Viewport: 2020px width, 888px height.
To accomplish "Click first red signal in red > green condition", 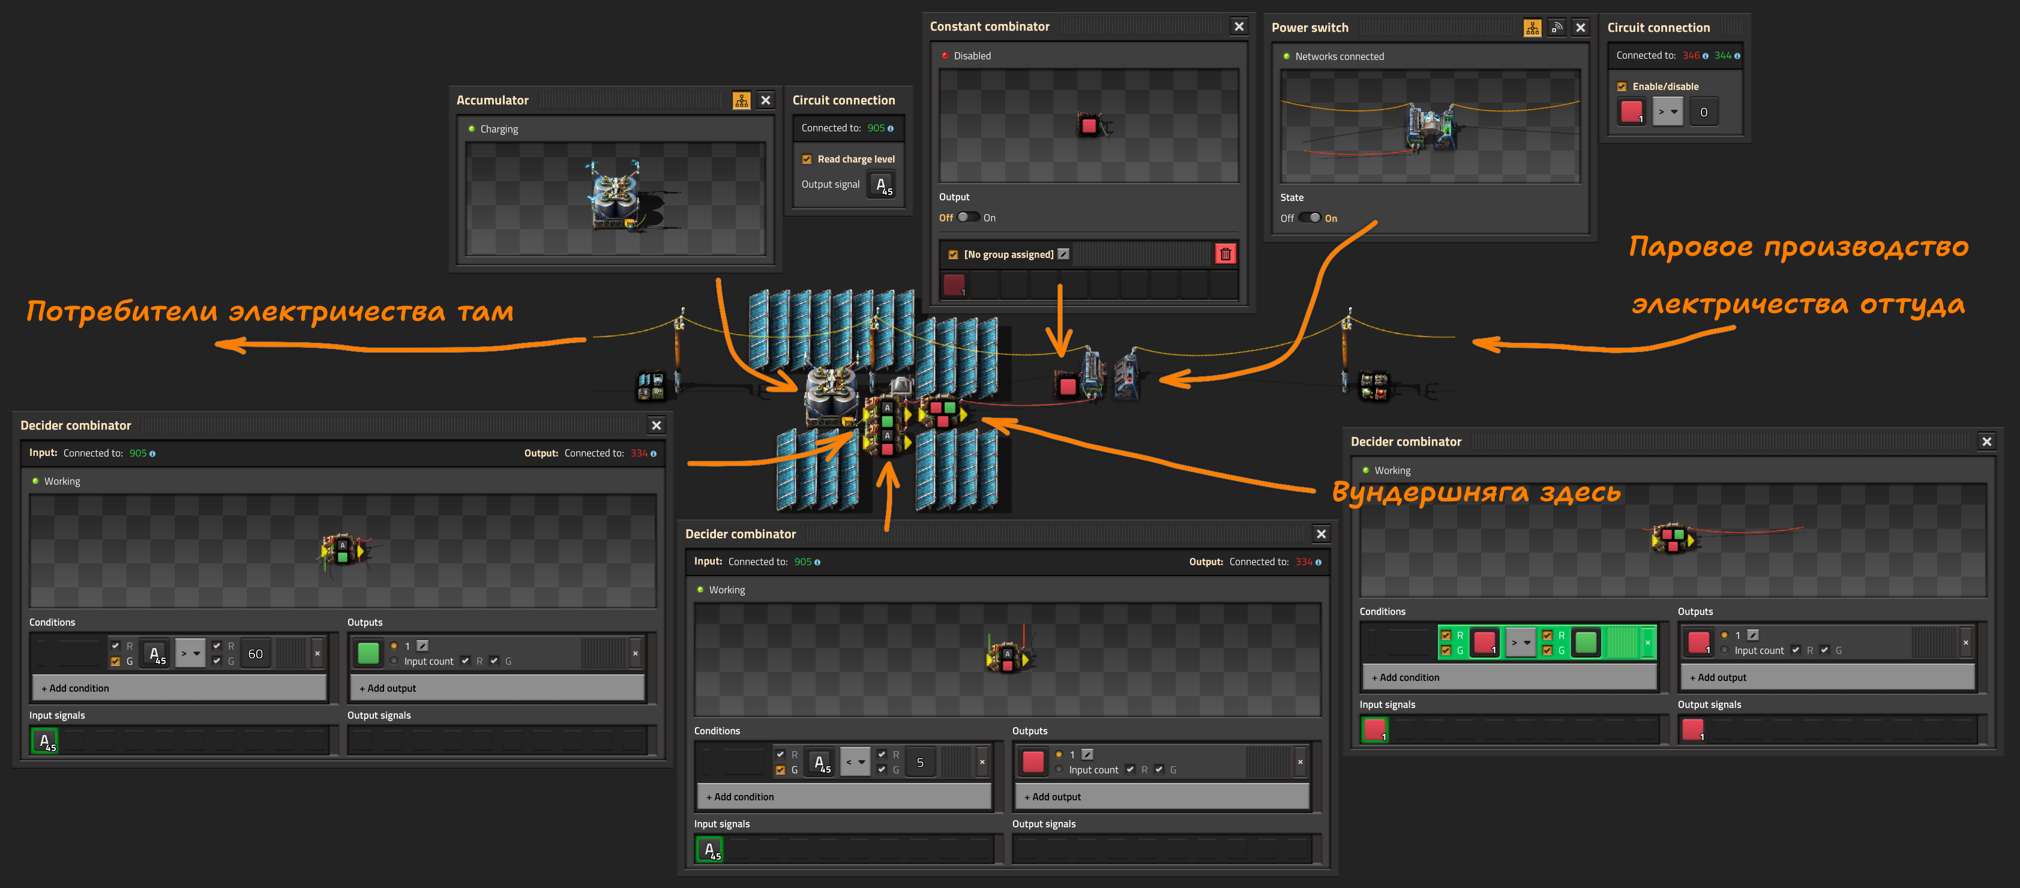I will coord(1485,643).
